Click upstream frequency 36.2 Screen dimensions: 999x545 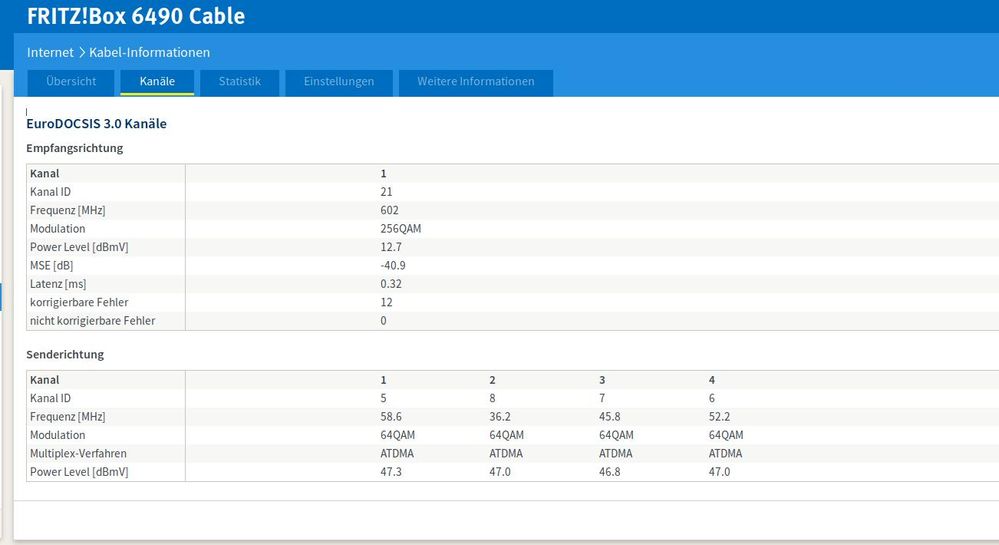tap(500, 417)
